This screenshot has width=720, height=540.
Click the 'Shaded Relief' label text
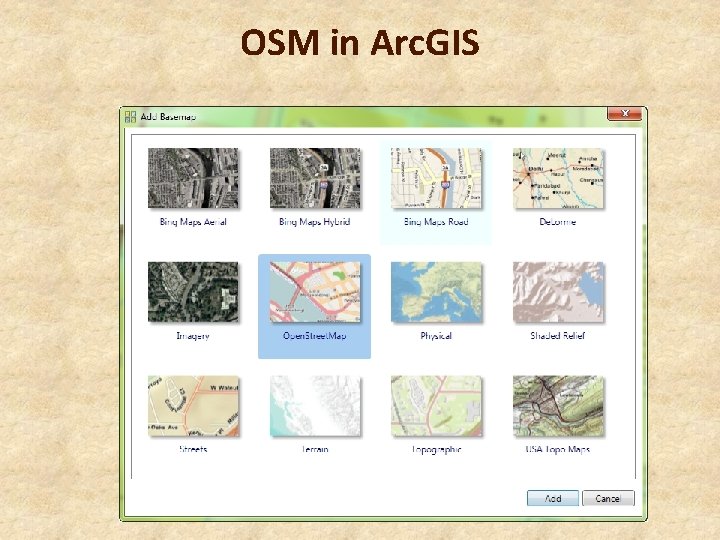pyautogui.click(x=557, y=336)
